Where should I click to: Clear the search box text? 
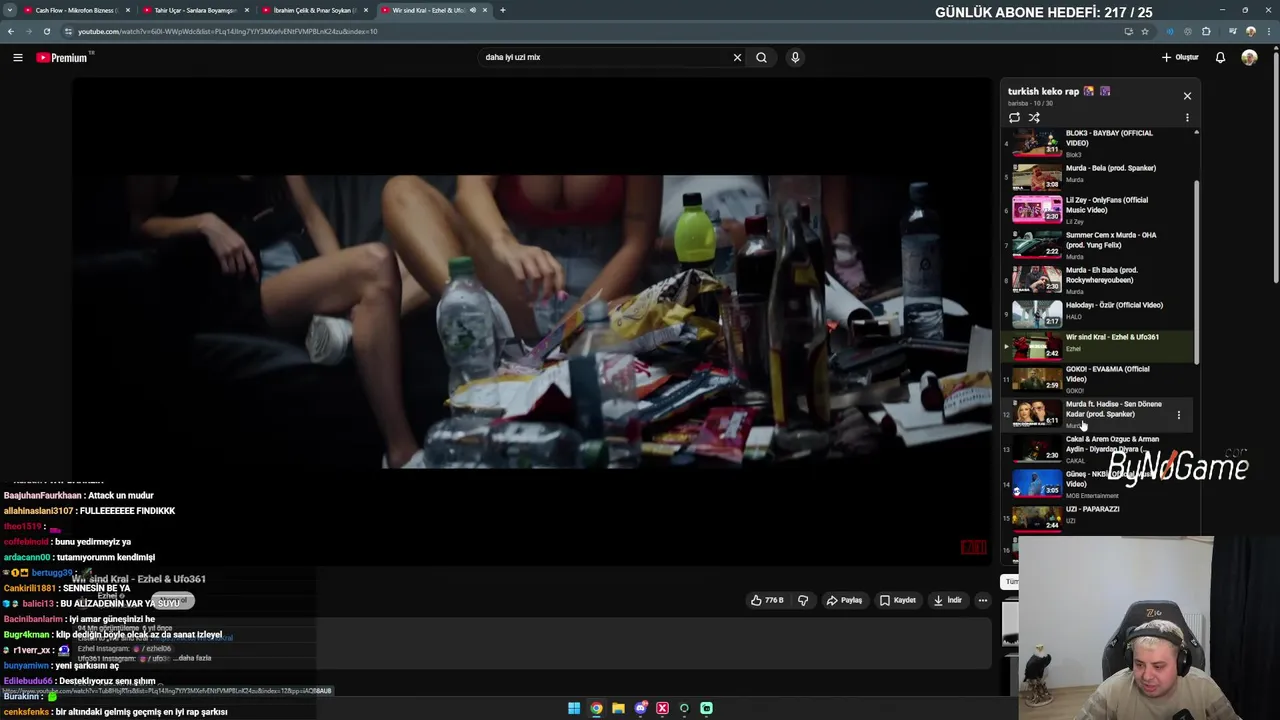tap(737, 57)
